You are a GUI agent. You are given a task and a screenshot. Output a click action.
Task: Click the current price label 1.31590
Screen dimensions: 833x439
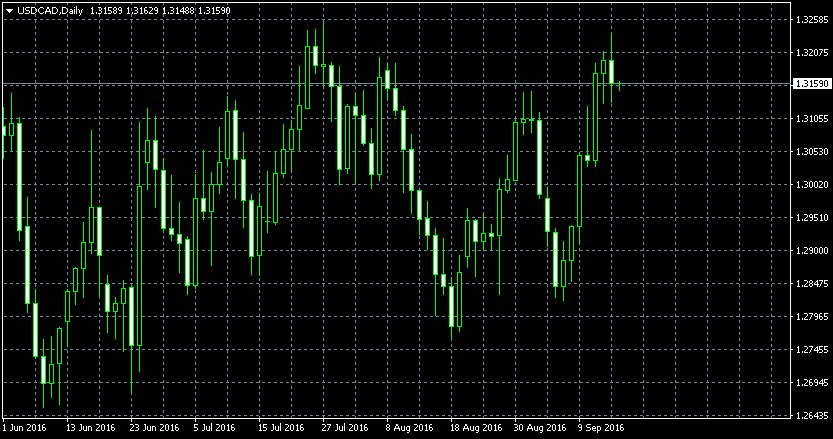(811, 84)
